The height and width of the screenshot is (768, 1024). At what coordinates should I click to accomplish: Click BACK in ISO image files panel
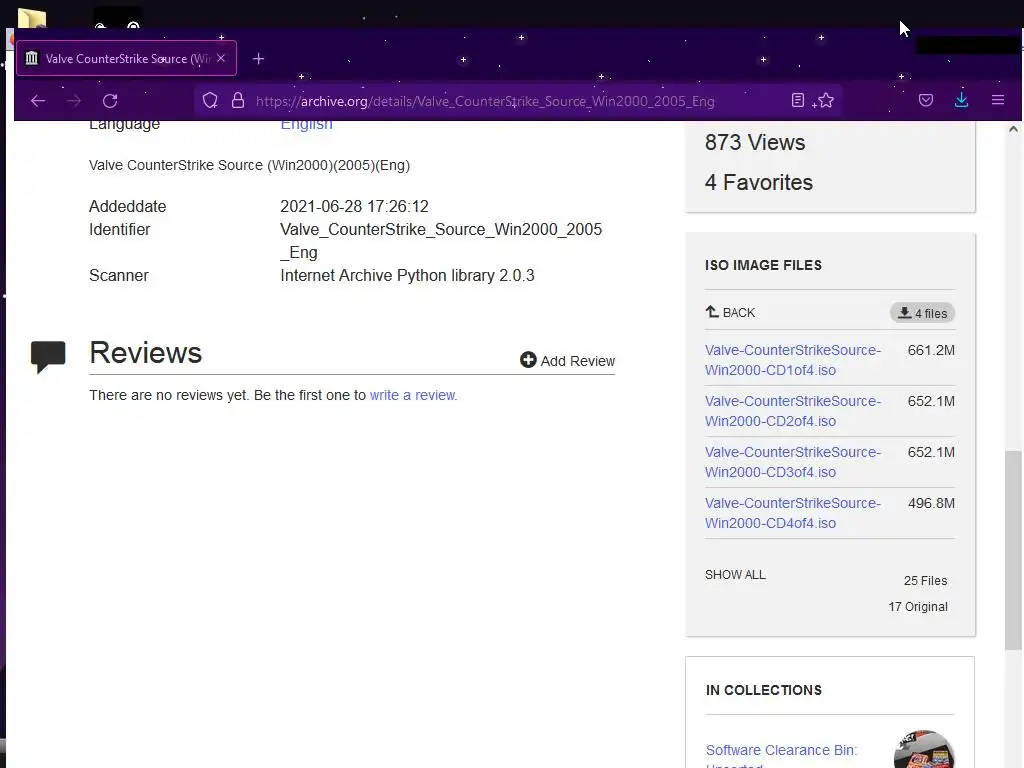730,312
